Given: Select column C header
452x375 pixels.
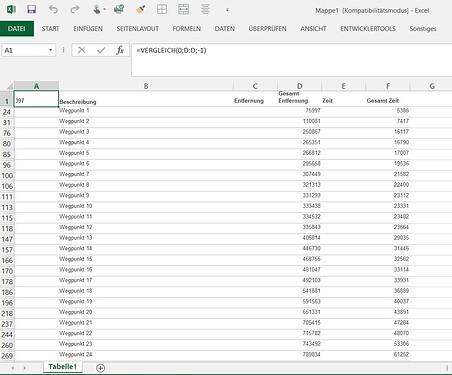Looking at the screenshot, I should pyautogui.click(x=255, y=86).
